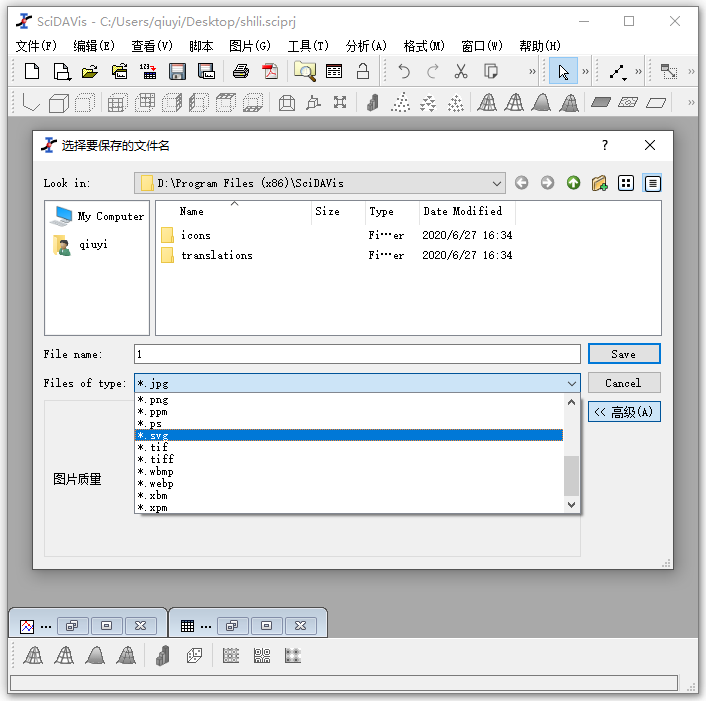The width and height of the screenshot is (706, 701).
Task: Switch to Detail View mode
Action: [652, 183]
